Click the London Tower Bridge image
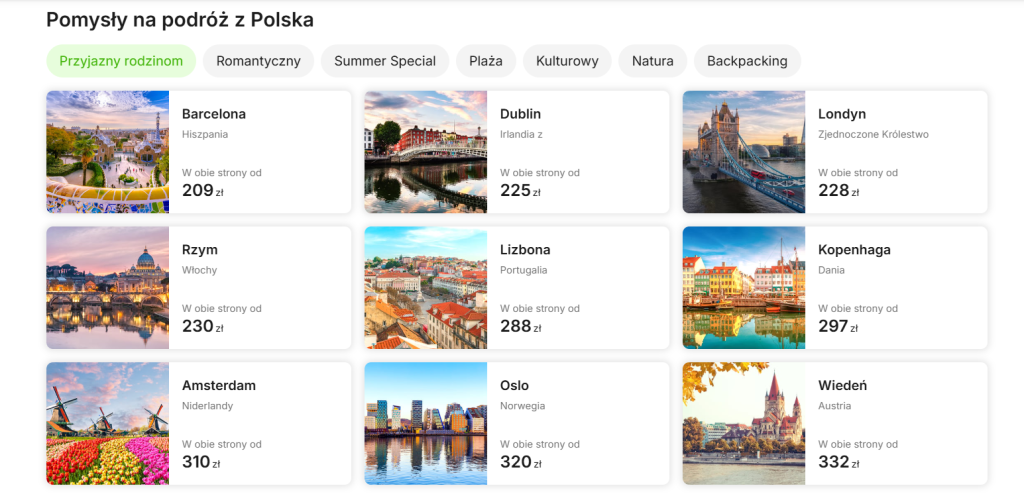 (743, 152)
